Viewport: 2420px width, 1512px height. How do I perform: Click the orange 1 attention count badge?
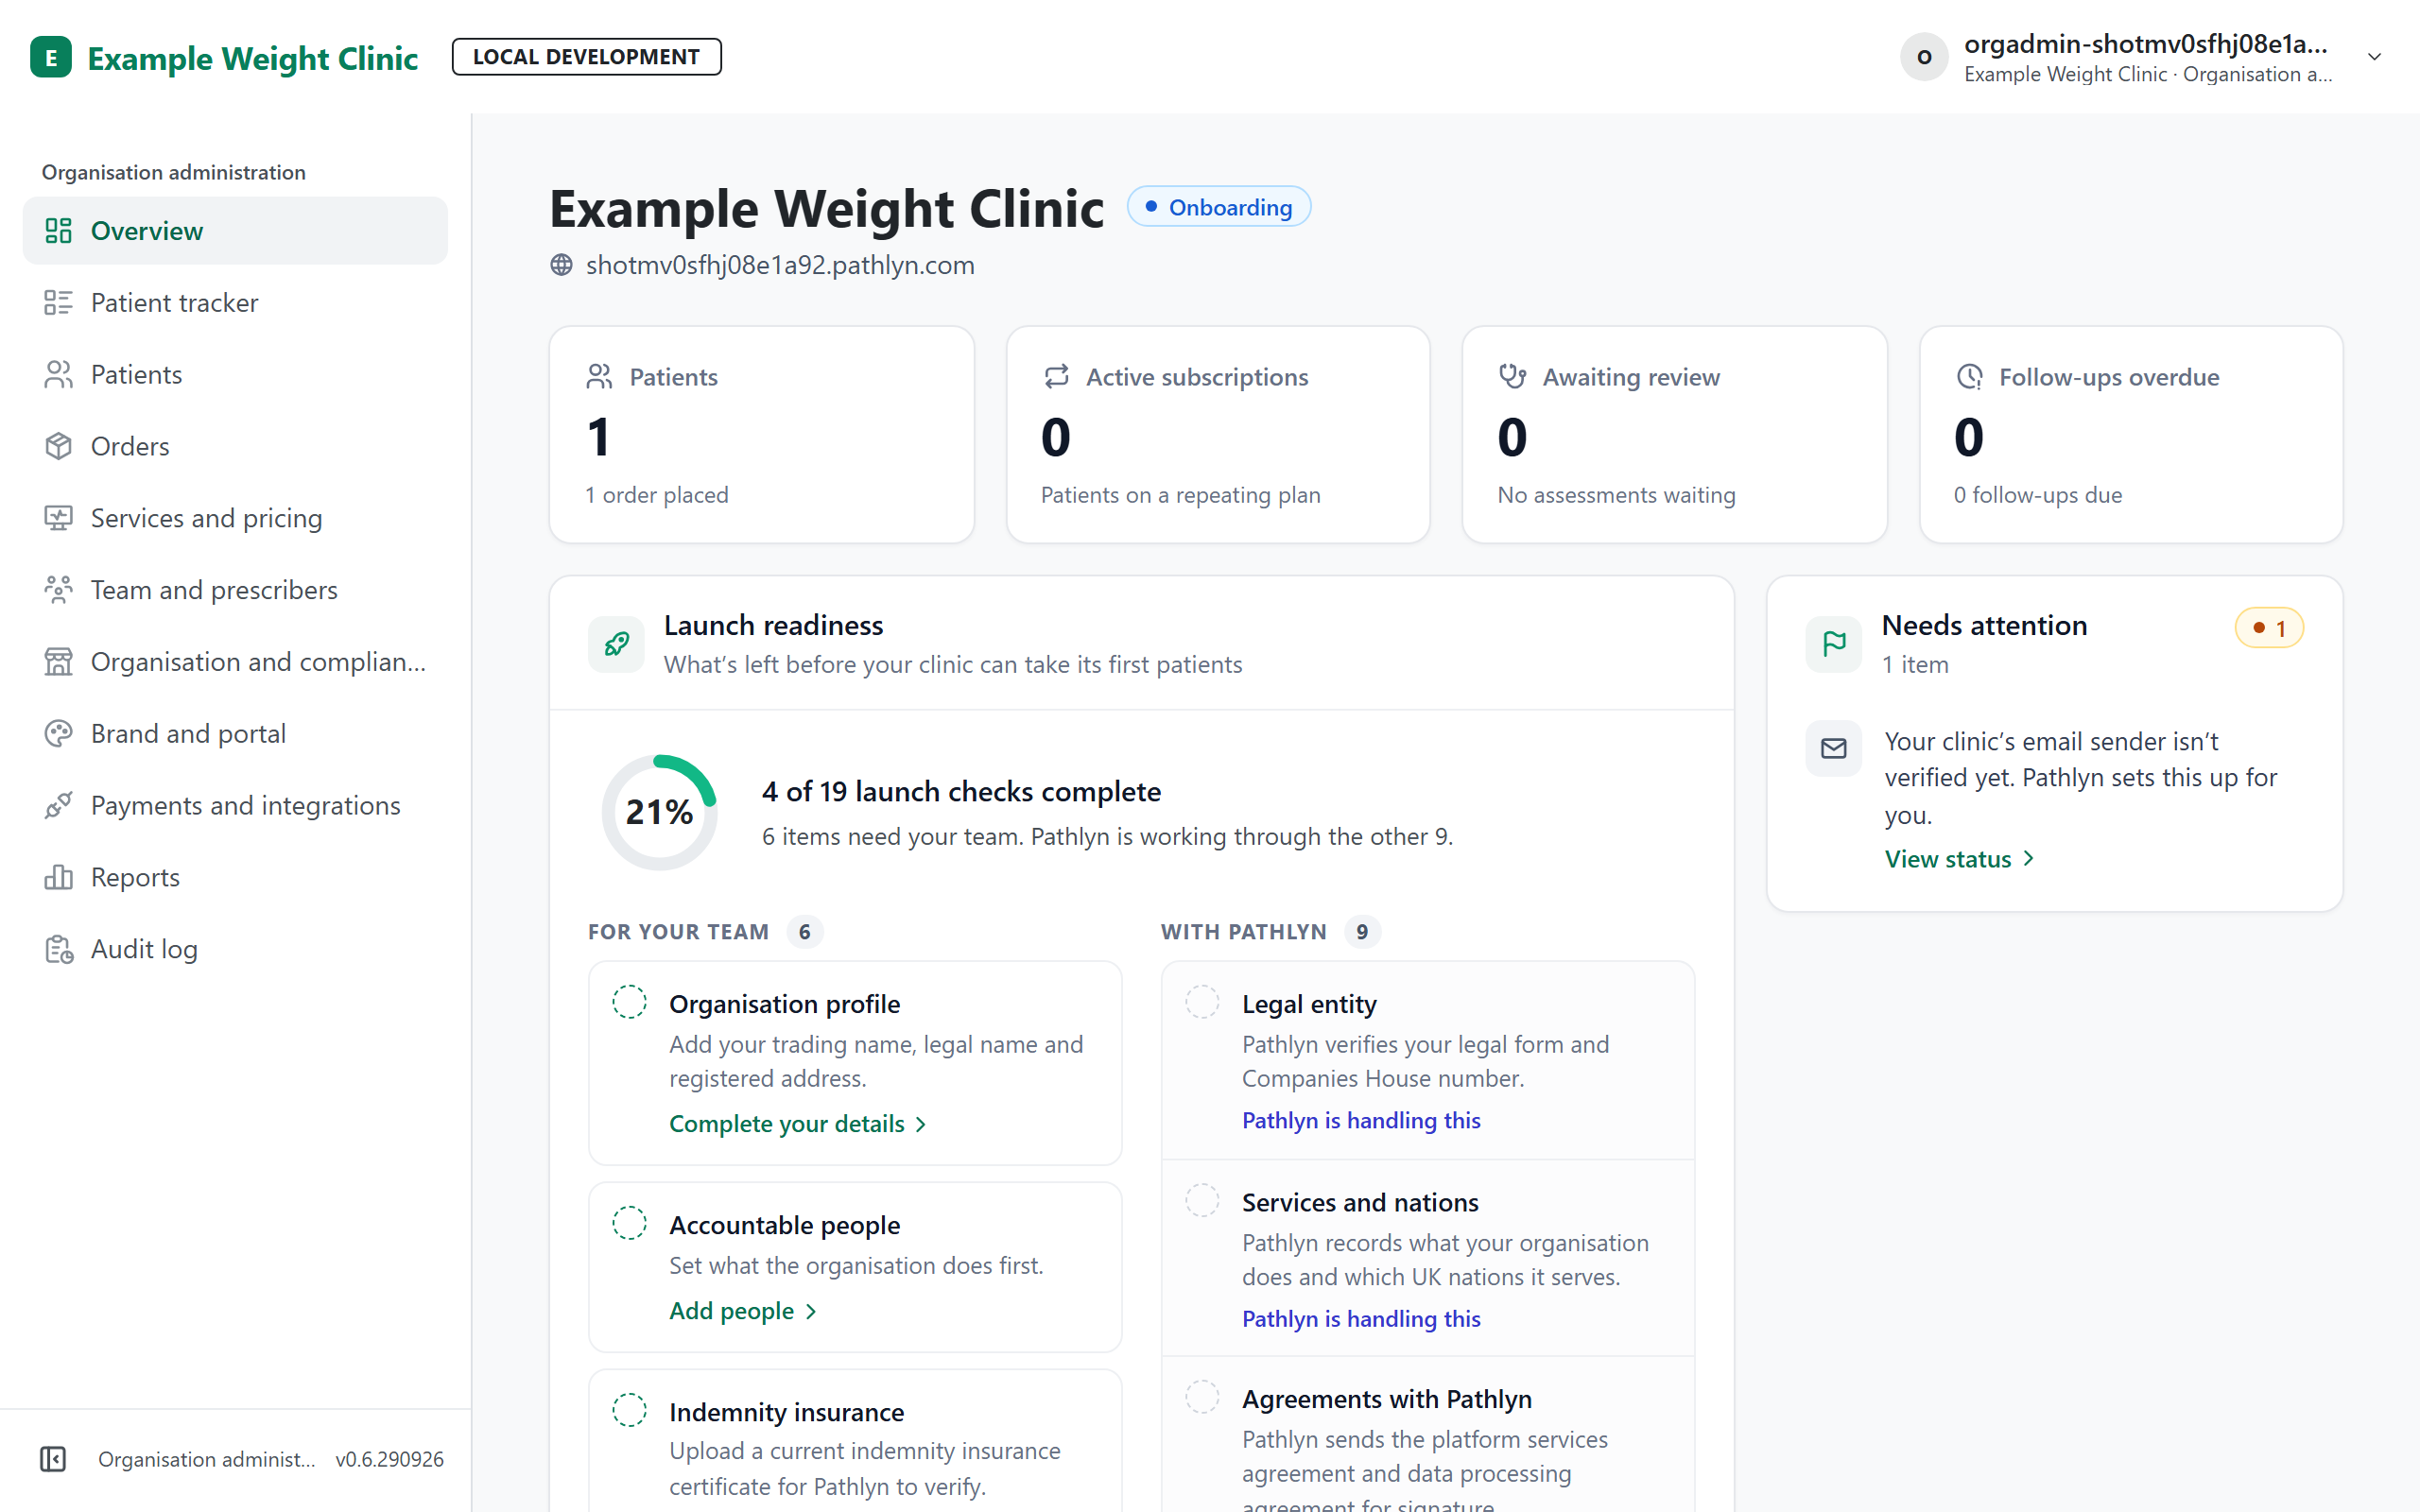[2269, 628]
